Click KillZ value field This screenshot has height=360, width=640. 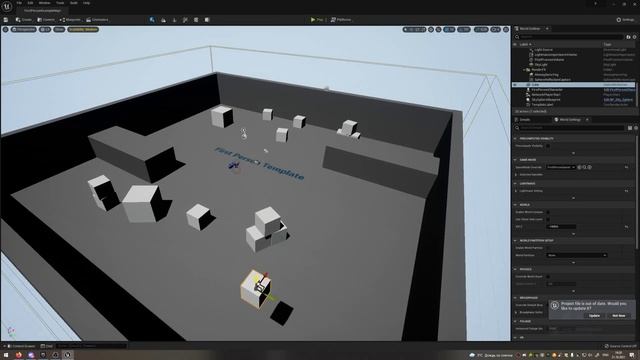click(x=561, y=227)
